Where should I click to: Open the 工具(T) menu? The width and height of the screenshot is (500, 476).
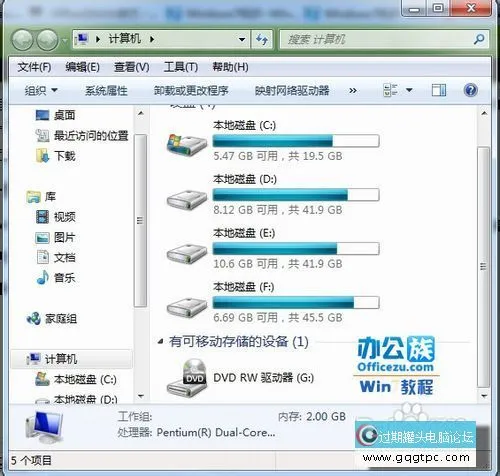click(x=181, y=67)
